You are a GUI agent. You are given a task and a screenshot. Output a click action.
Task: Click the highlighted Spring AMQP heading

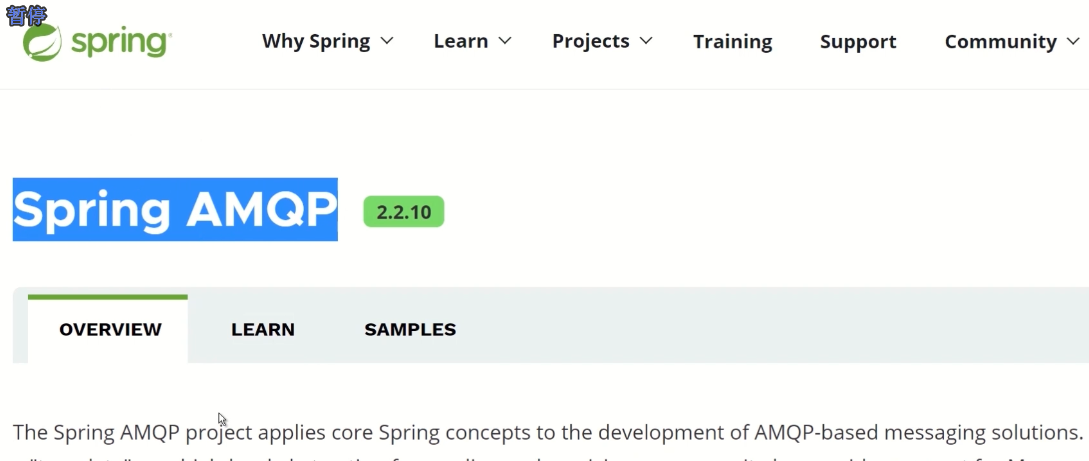pos(175,209)
